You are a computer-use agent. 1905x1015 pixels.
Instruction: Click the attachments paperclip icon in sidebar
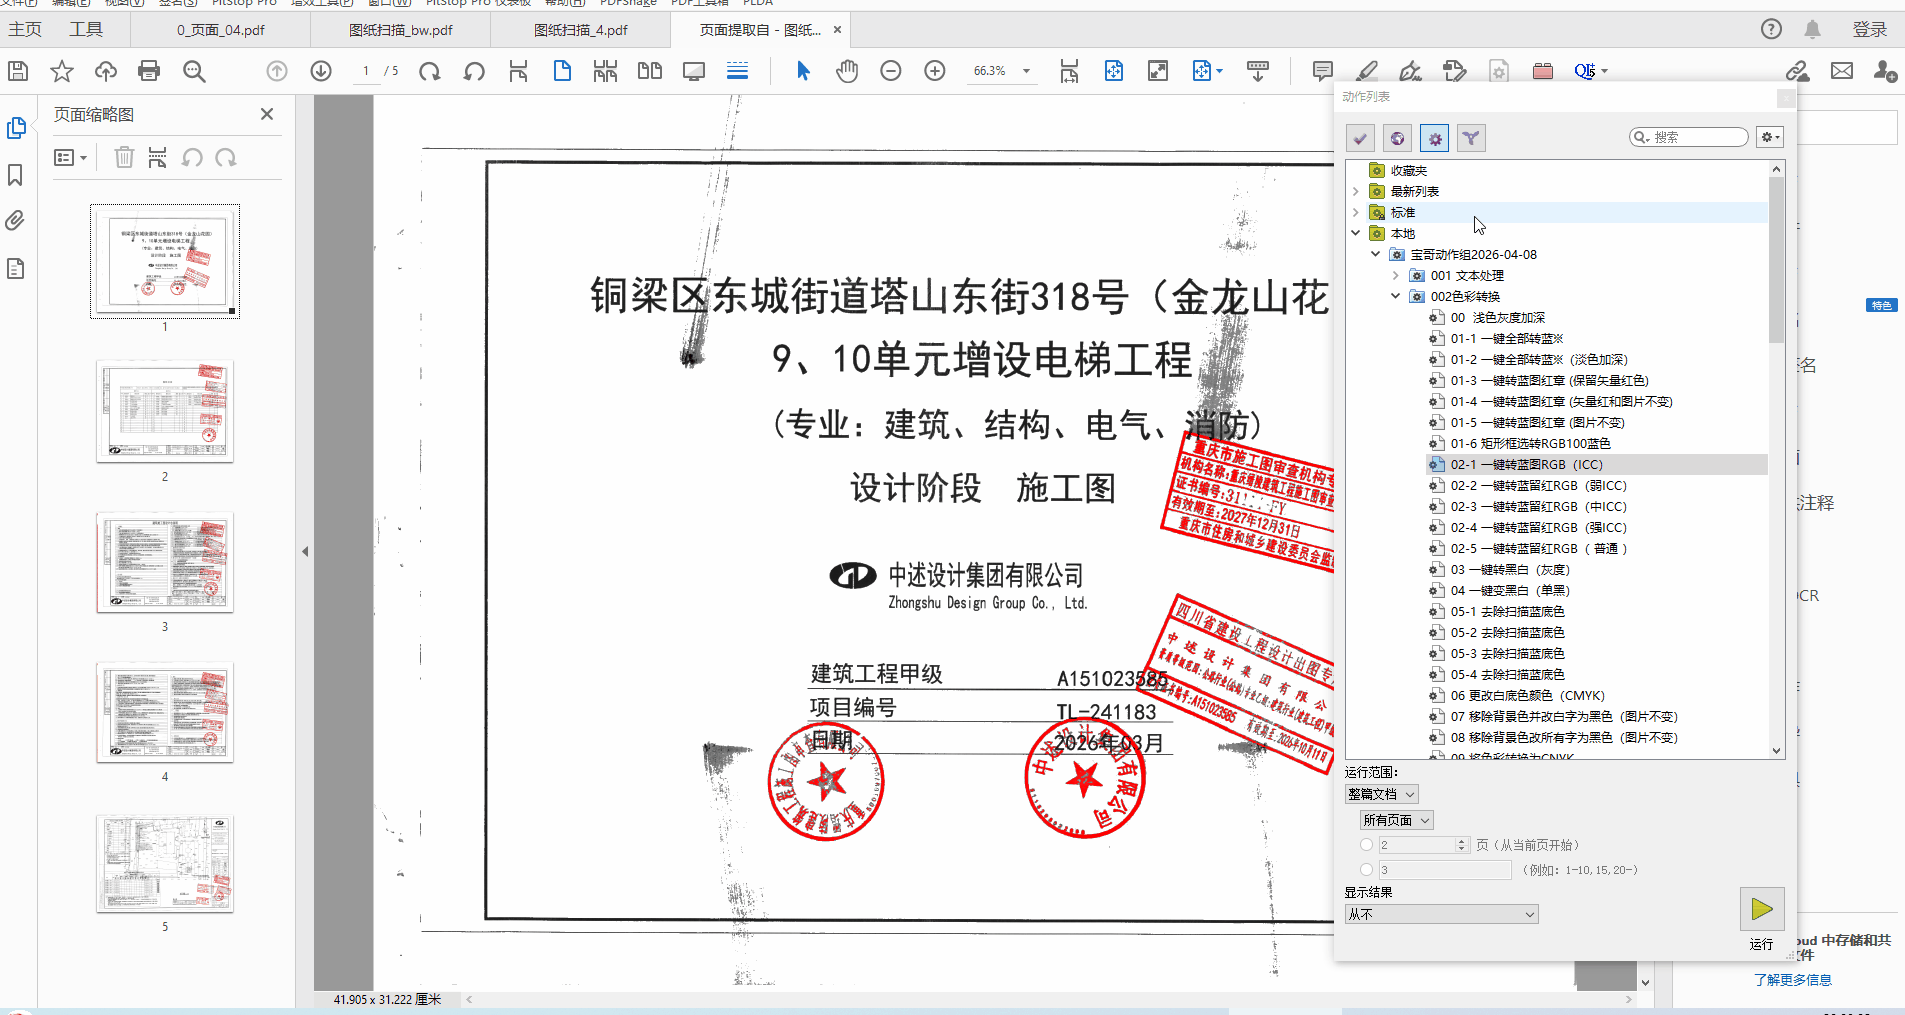[14, 221]
